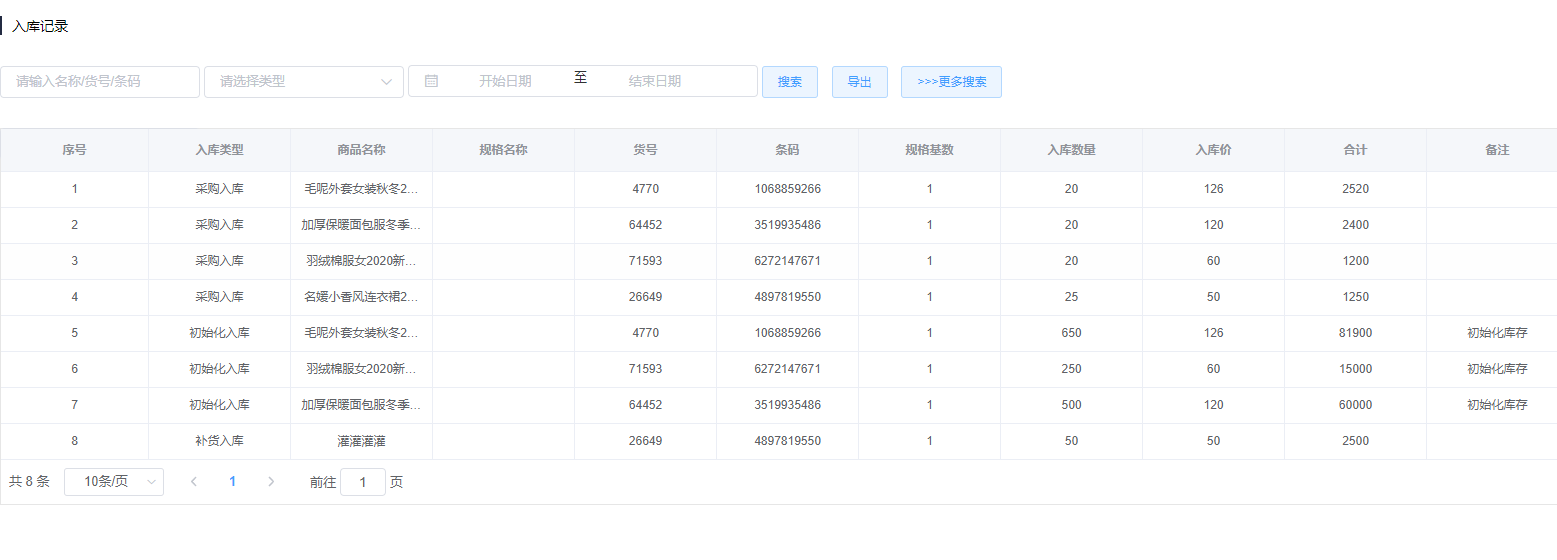Go to previous page arrow
Viewport: 1557px width, 560px height.
click(194, 482)
